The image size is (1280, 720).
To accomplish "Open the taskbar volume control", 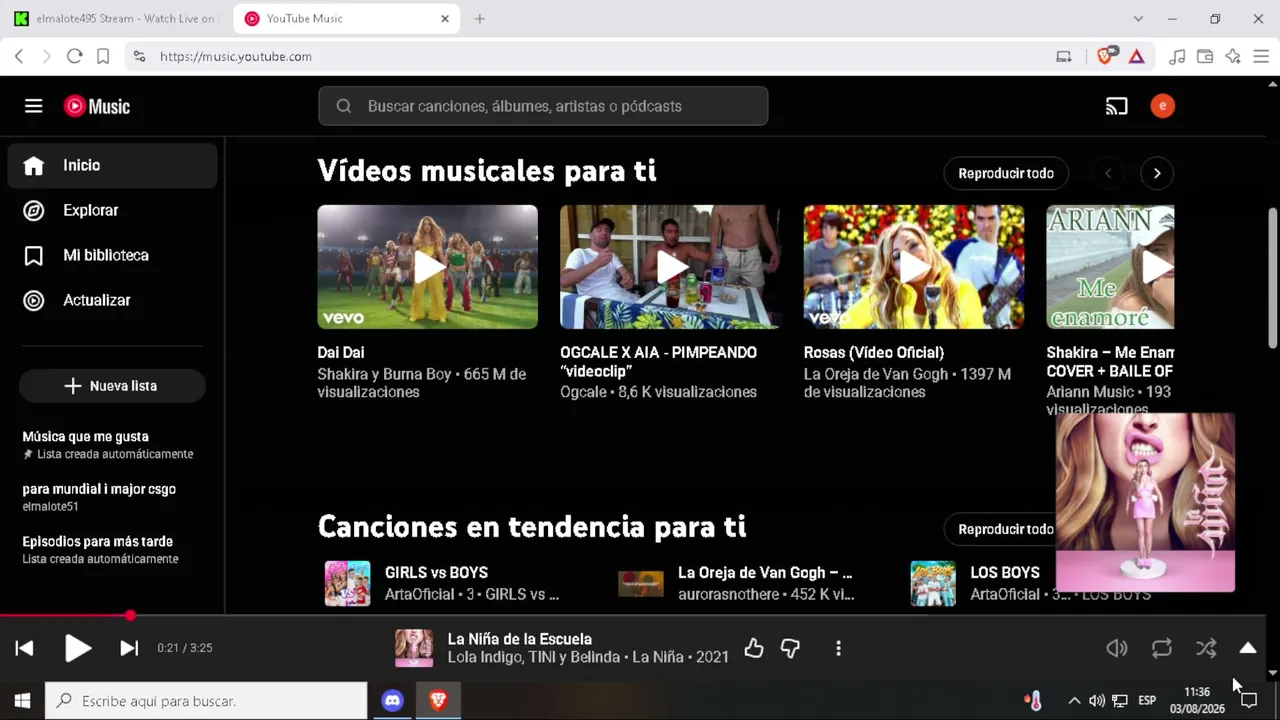I will 1097,701.
